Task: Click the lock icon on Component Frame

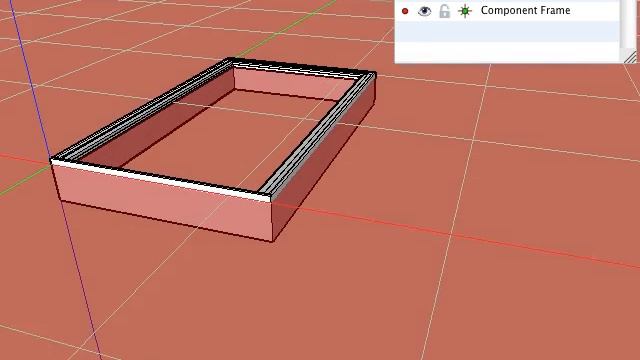Action: click(x=444, y=11)
